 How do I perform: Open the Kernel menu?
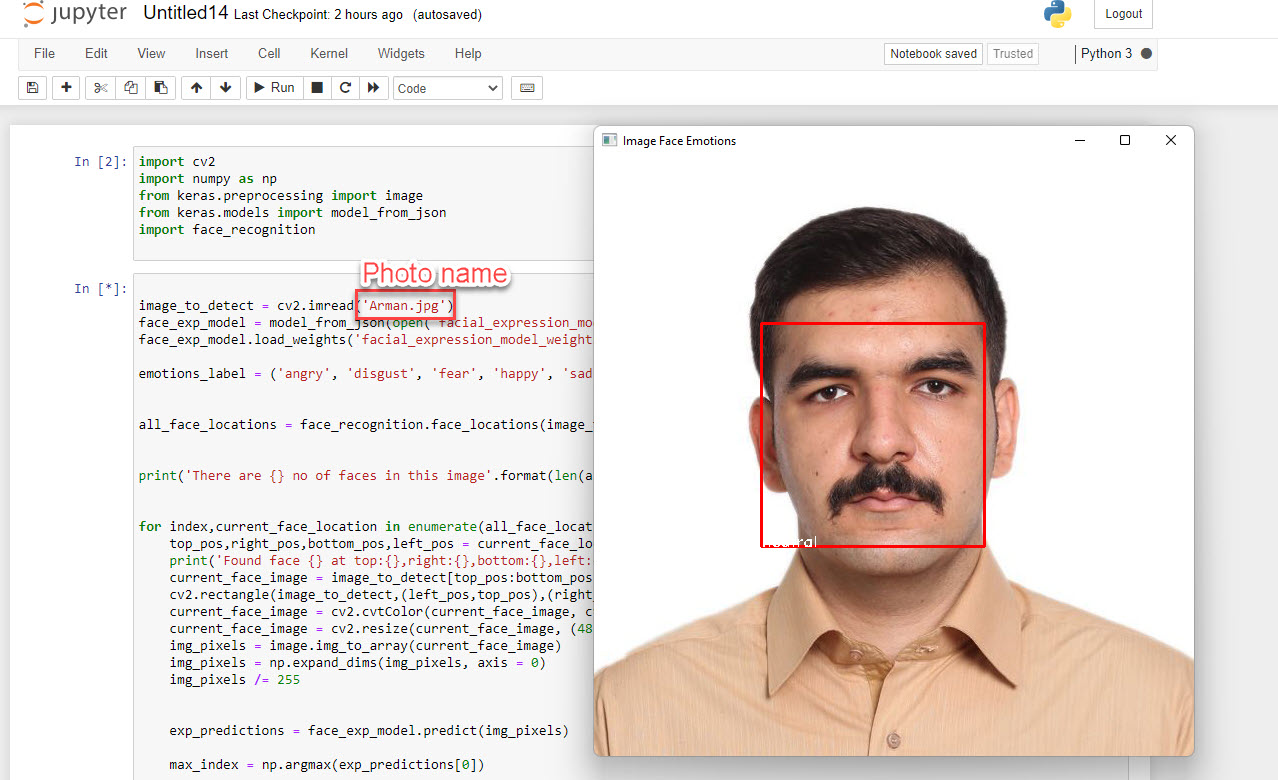pos(328,53)
